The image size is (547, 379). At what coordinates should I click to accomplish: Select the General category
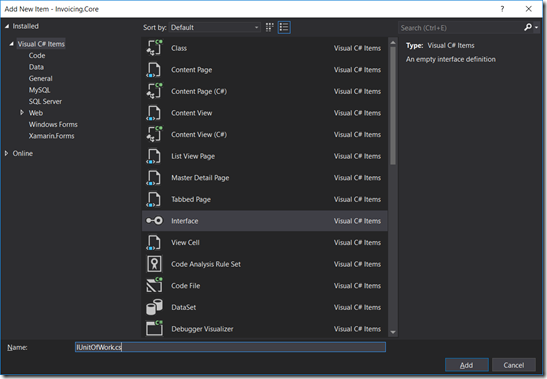[40, 79]
